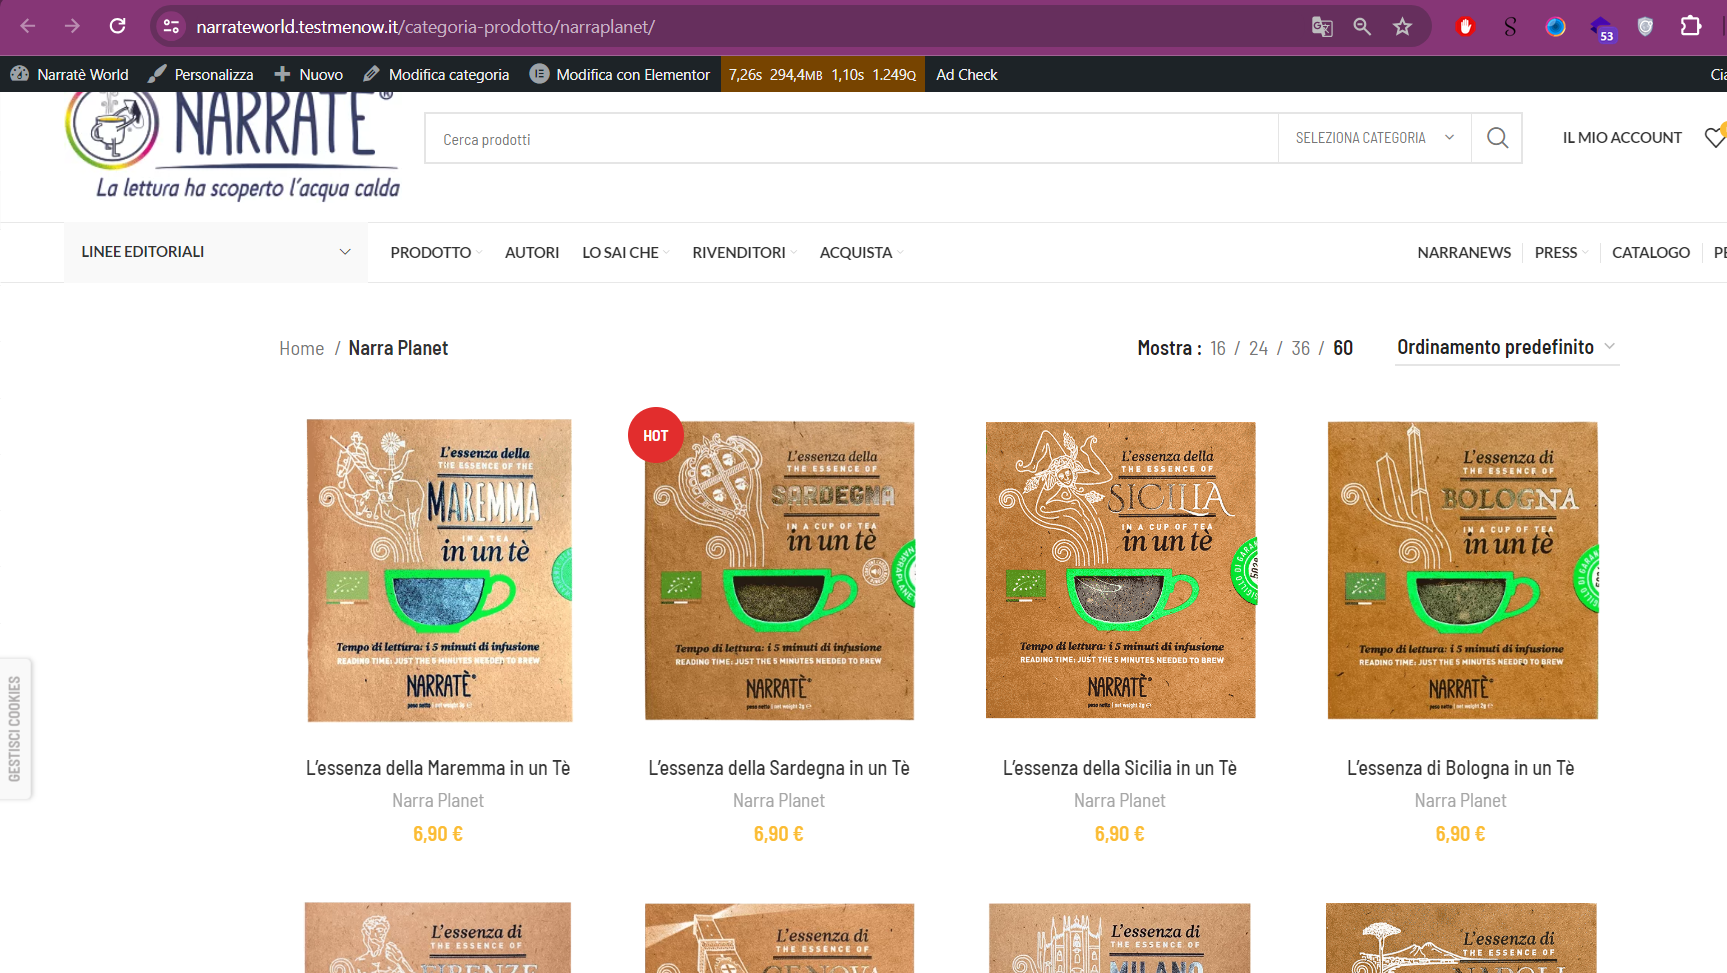Show 36 products per page
This screenshot has height=973, width=1727.
point(1300,348)
